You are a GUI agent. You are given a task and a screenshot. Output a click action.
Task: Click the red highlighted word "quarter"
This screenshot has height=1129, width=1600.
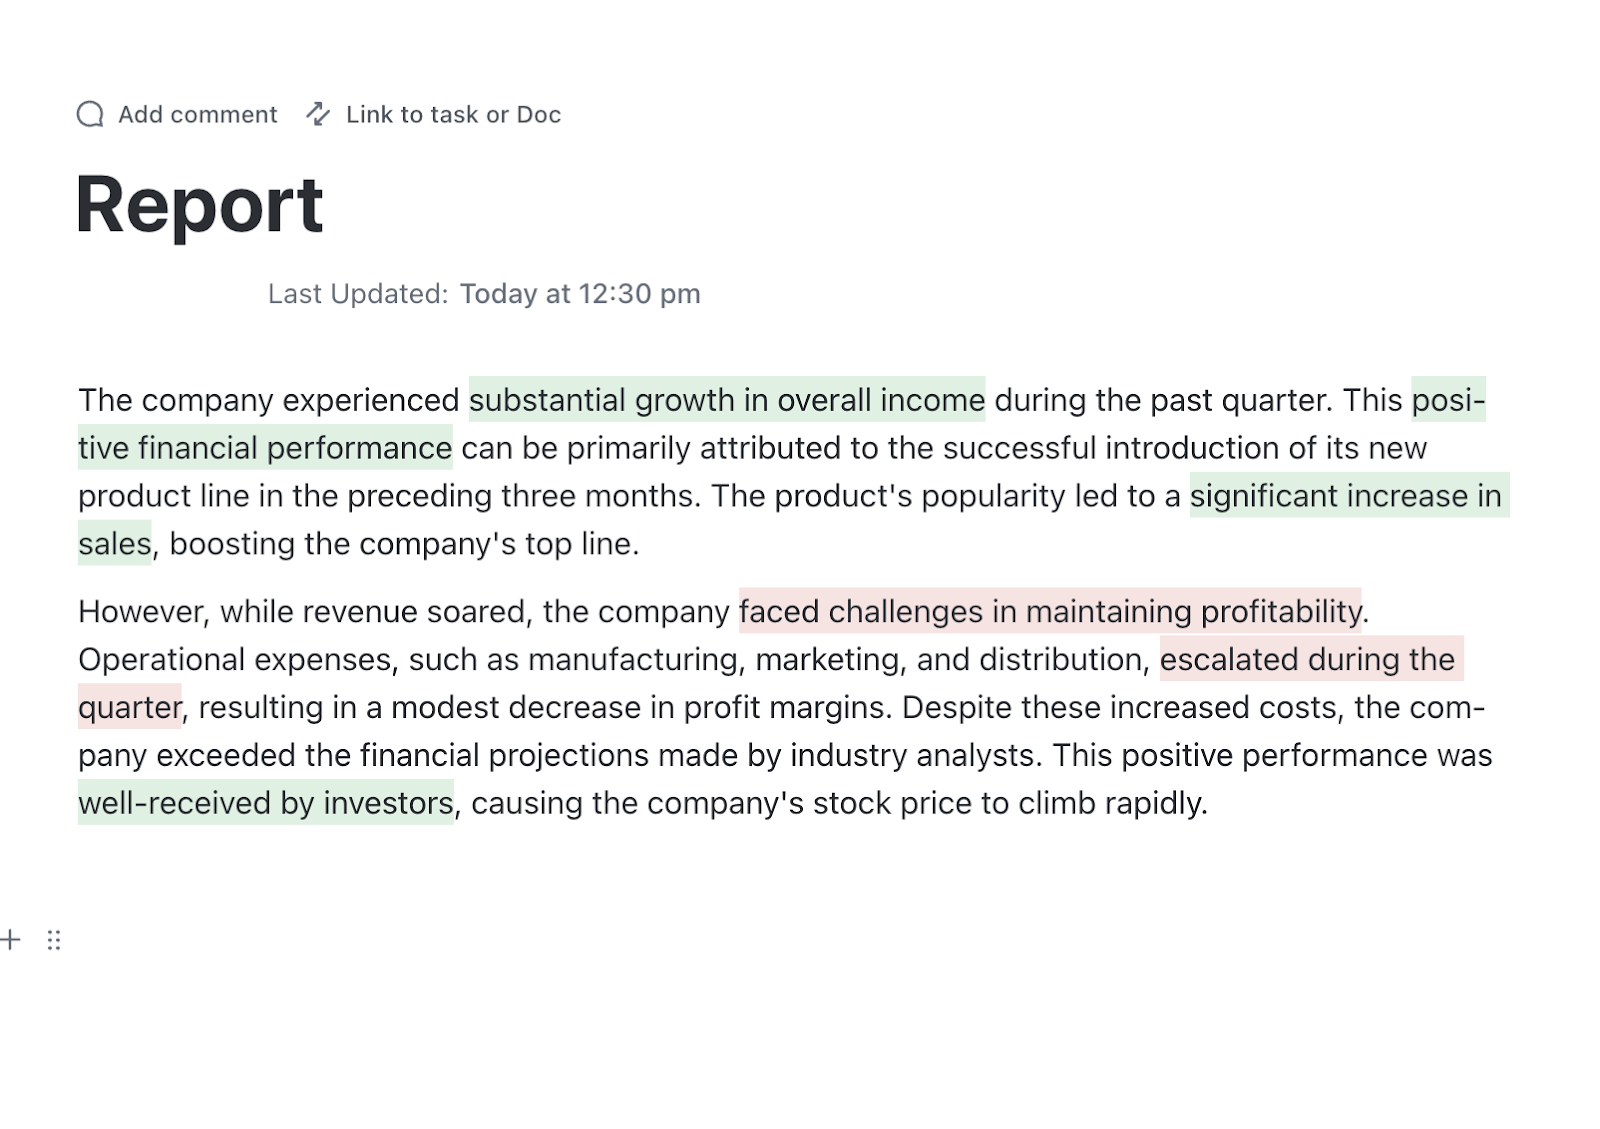pyautogui.click(x=130, y=707)
